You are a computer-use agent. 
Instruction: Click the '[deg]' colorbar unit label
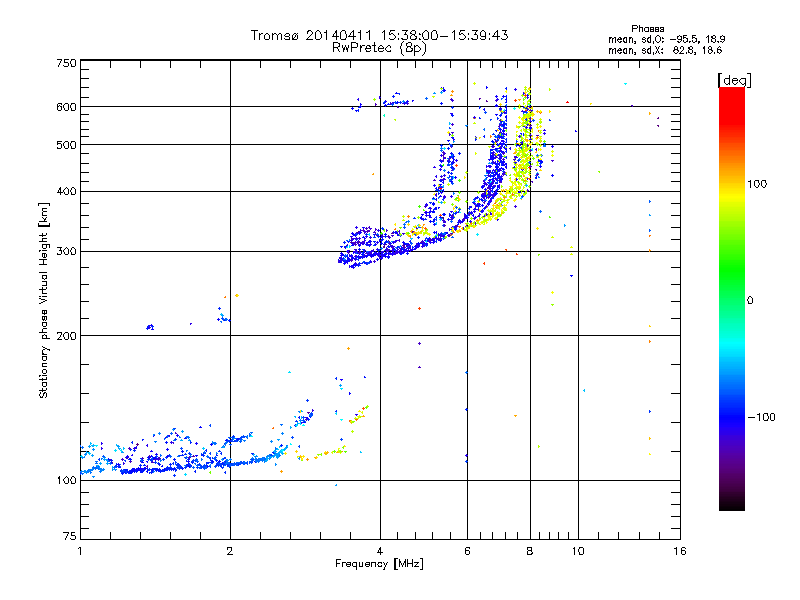(734, 80)
